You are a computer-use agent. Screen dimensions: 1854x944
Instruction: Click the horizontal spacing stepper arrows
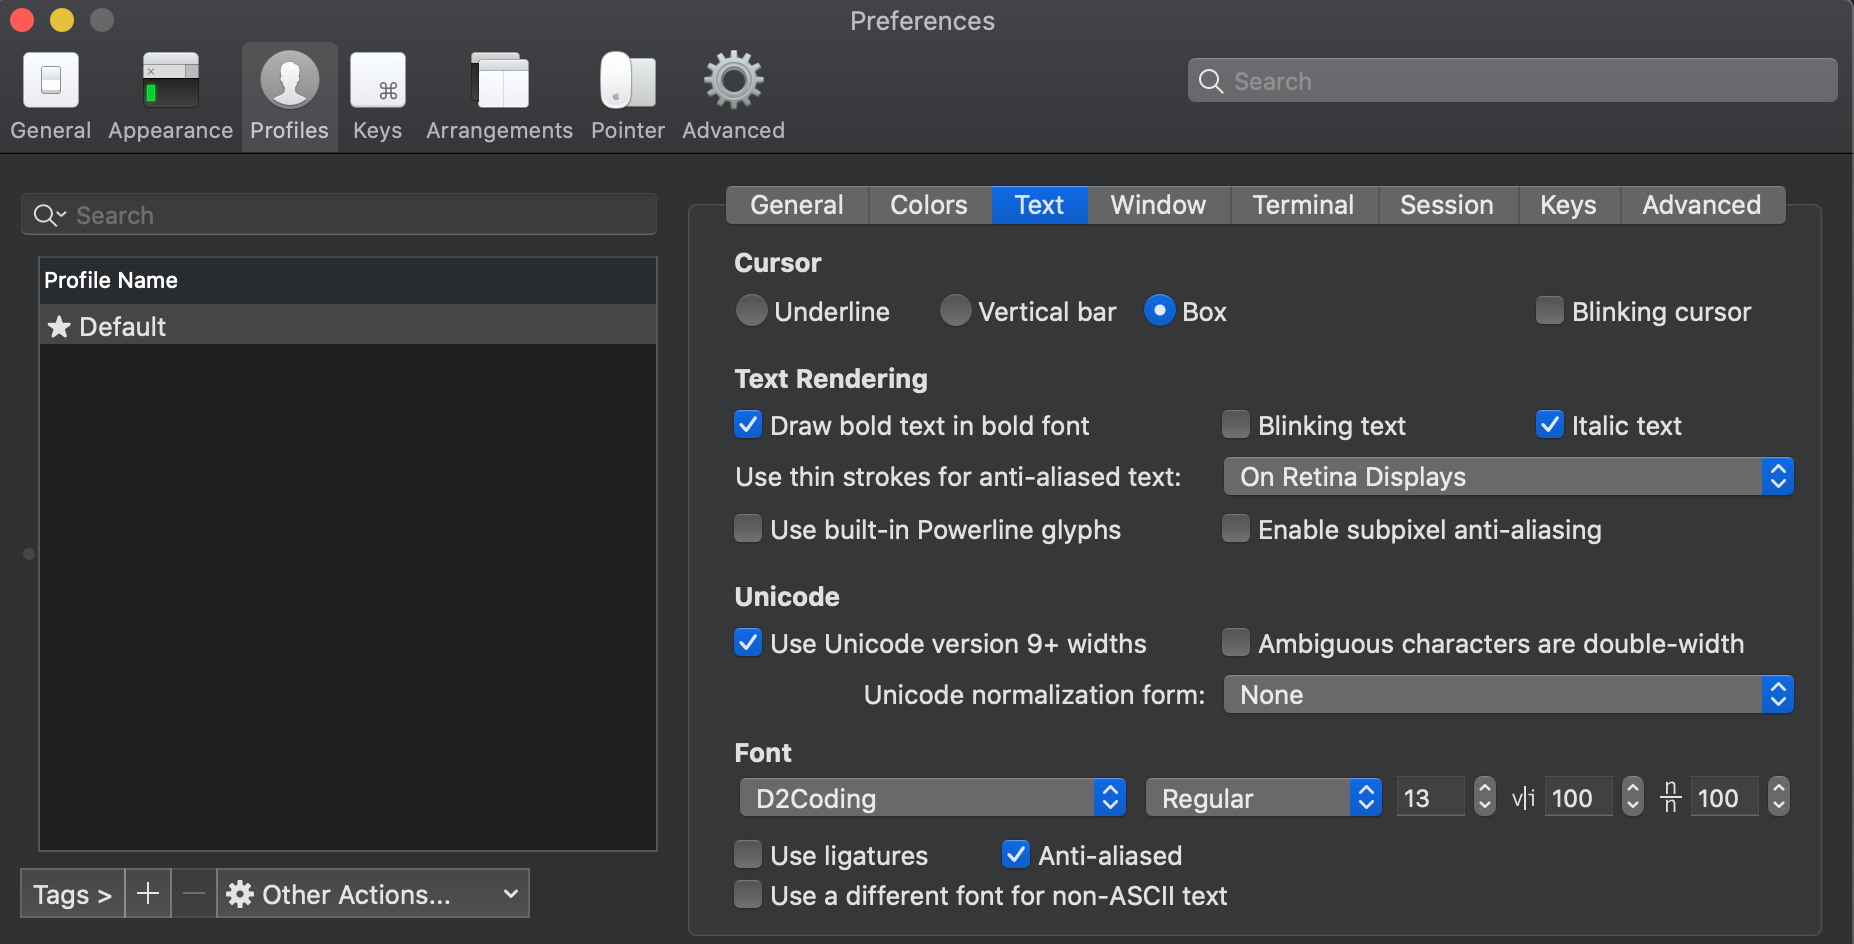[x=1633, y=797]
